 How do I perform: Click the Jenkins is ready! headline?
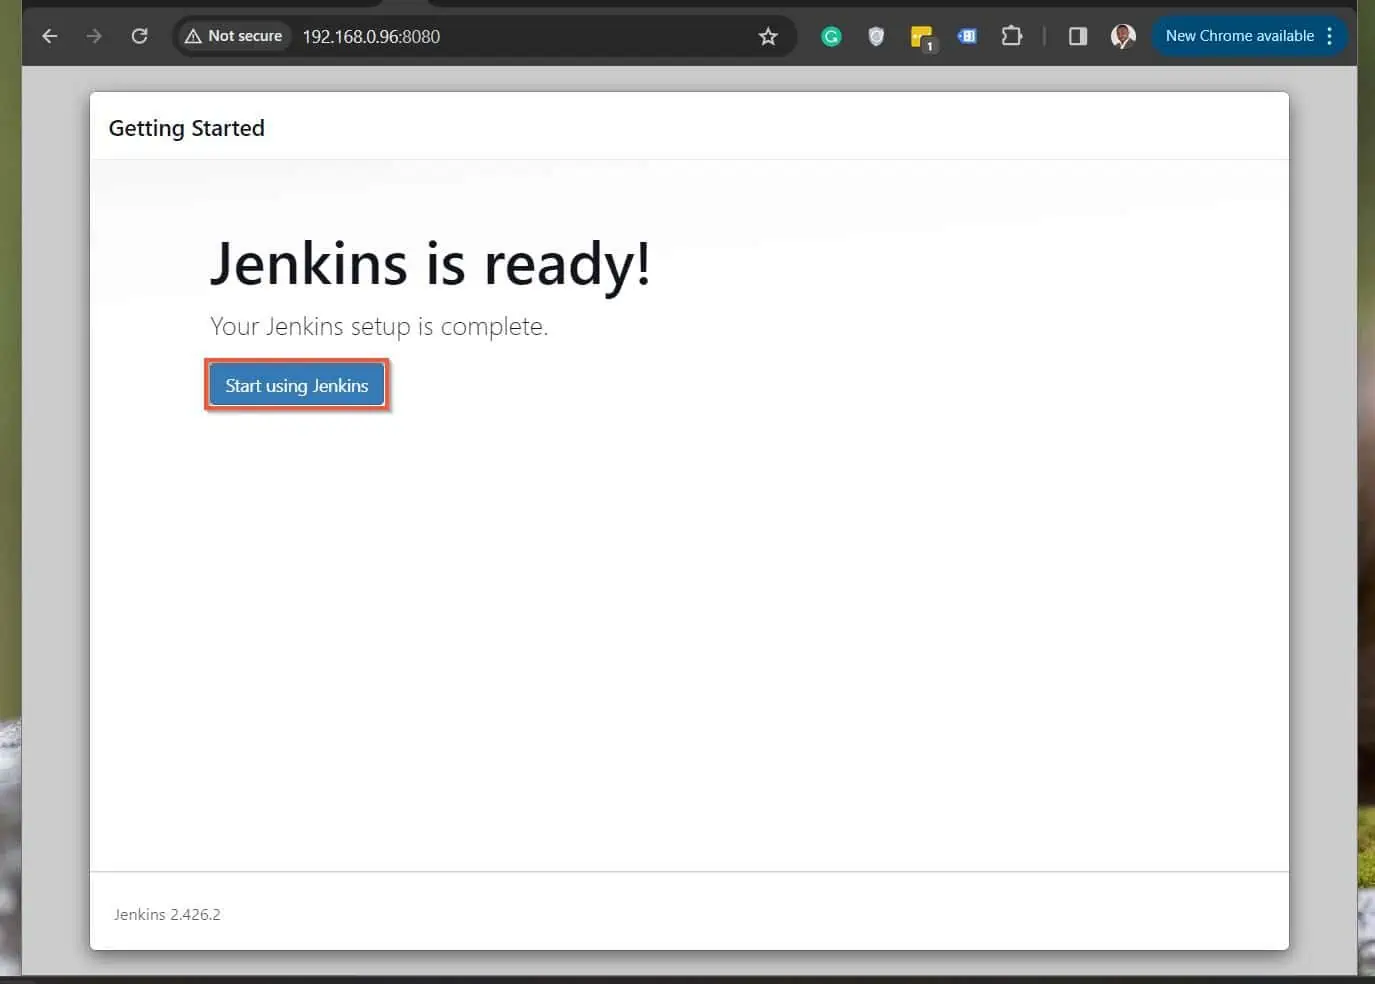pyautogui.click(x=430, y=264)
